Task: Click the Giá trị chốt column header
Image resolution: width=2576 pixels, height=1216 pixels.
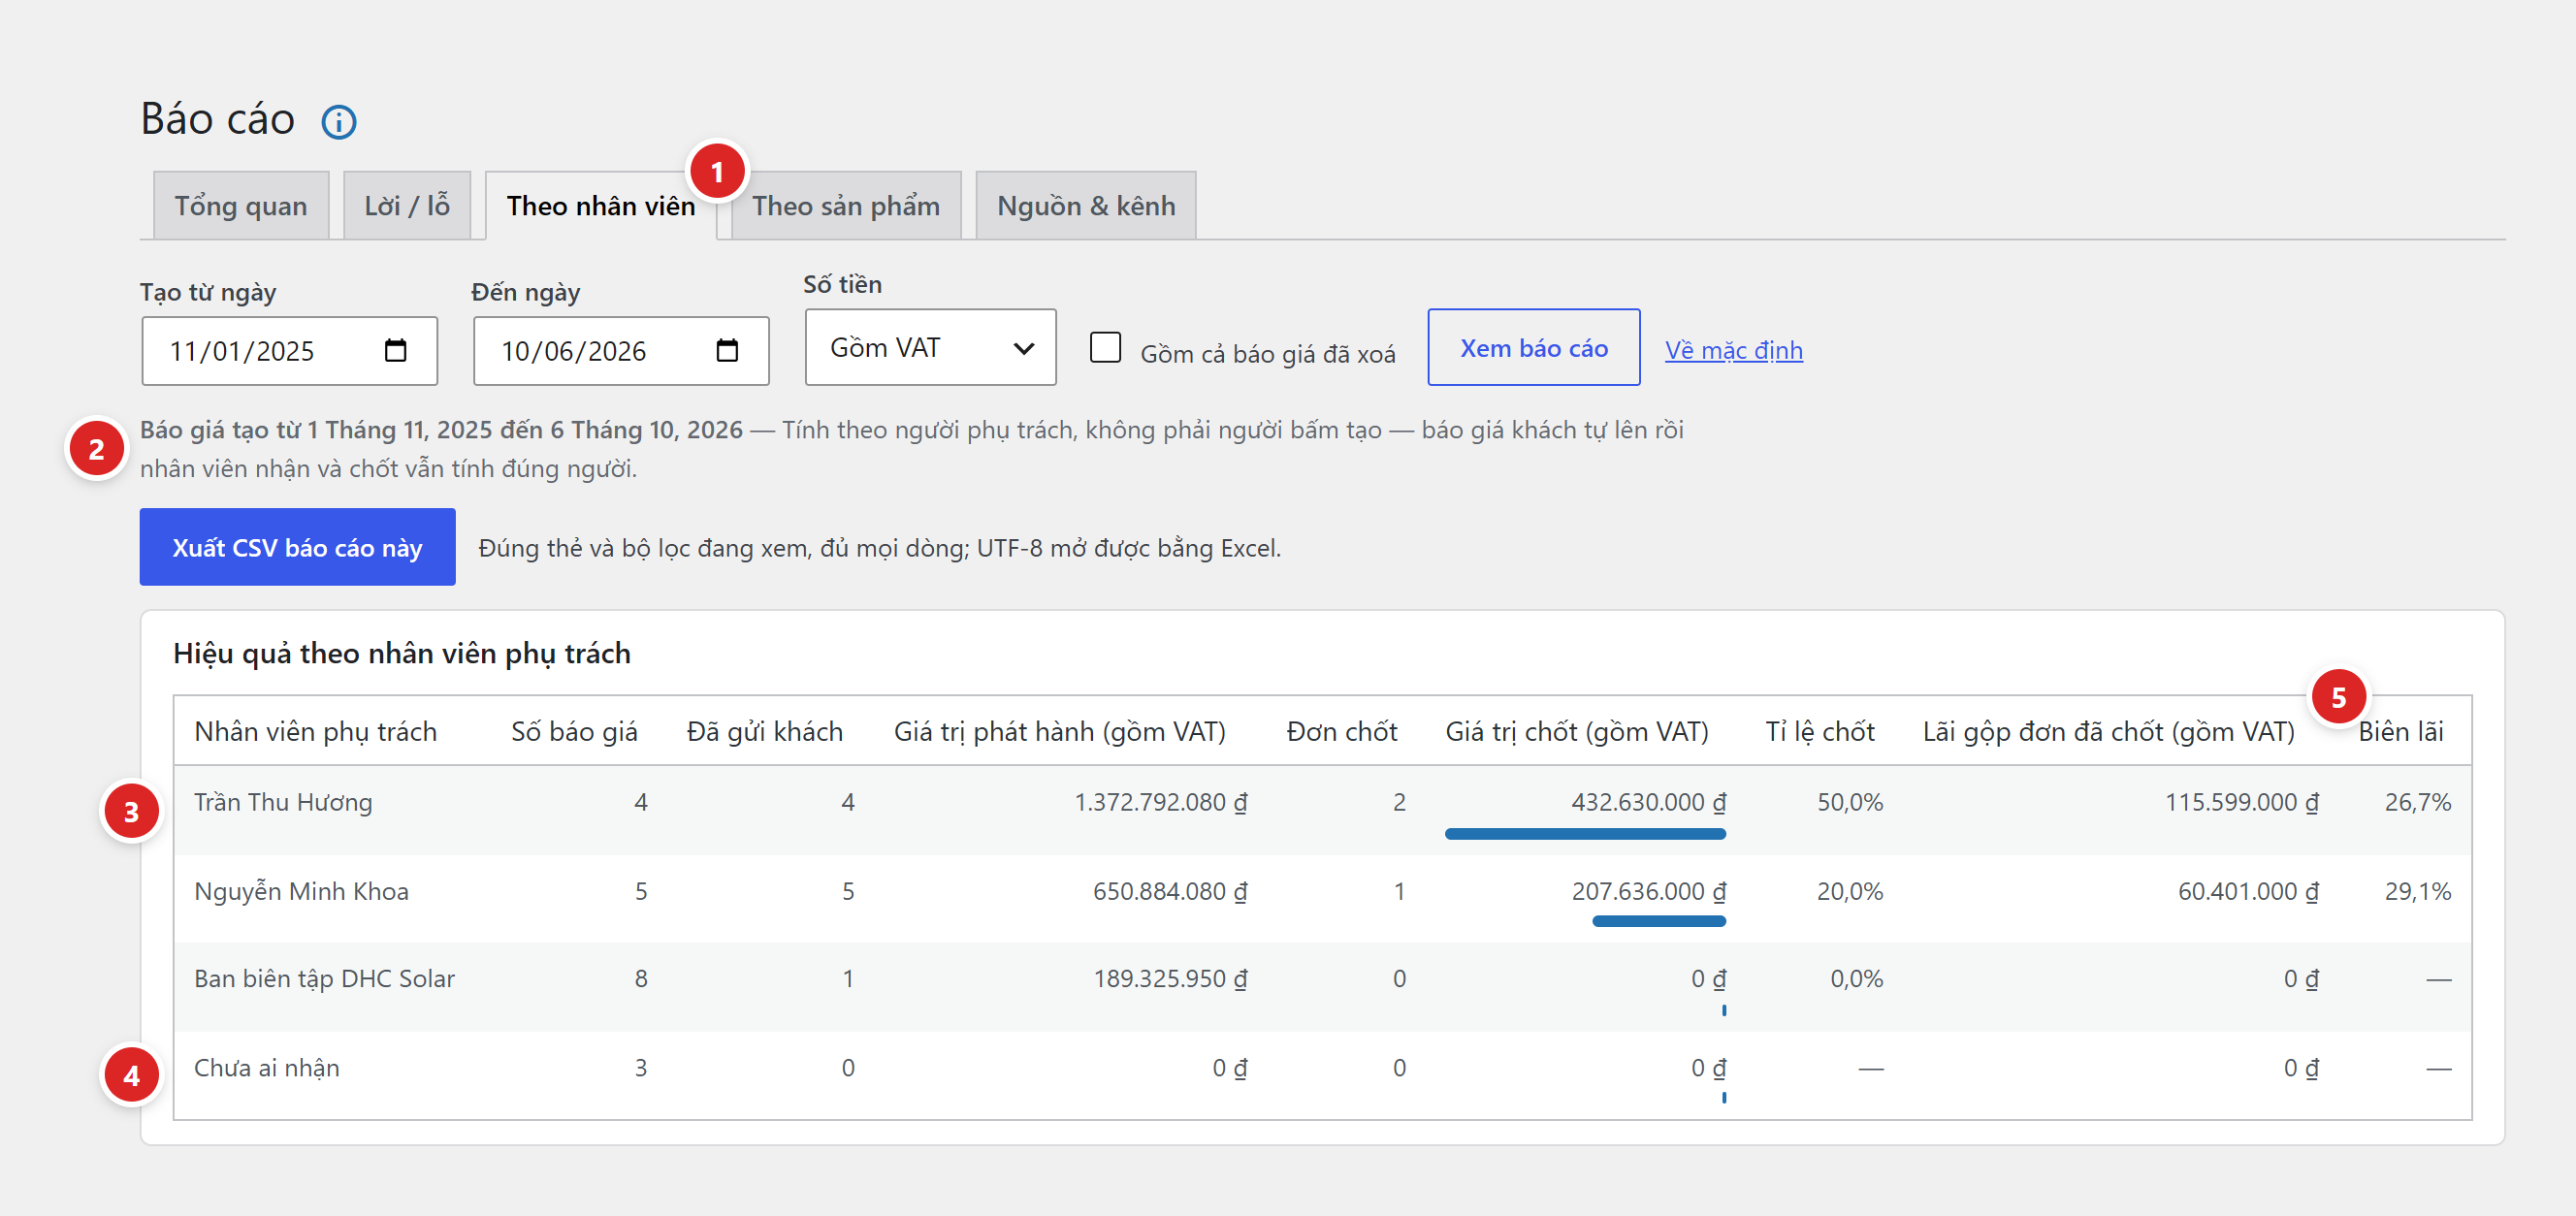Action: pos(1576,731)
